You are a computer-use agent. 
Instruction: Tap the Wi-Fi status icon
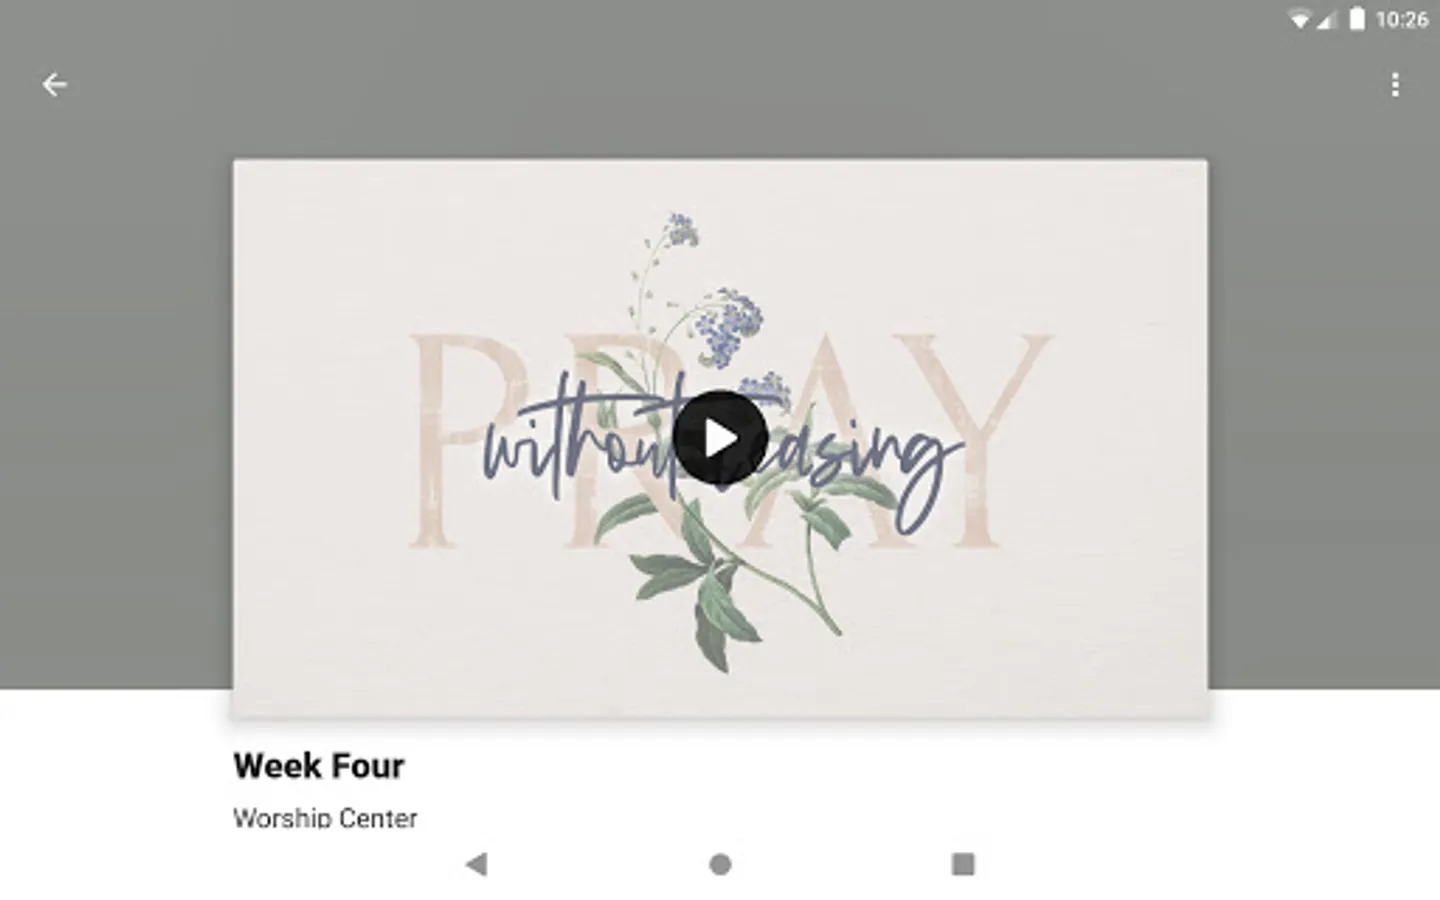click(x=1299, y=19)
